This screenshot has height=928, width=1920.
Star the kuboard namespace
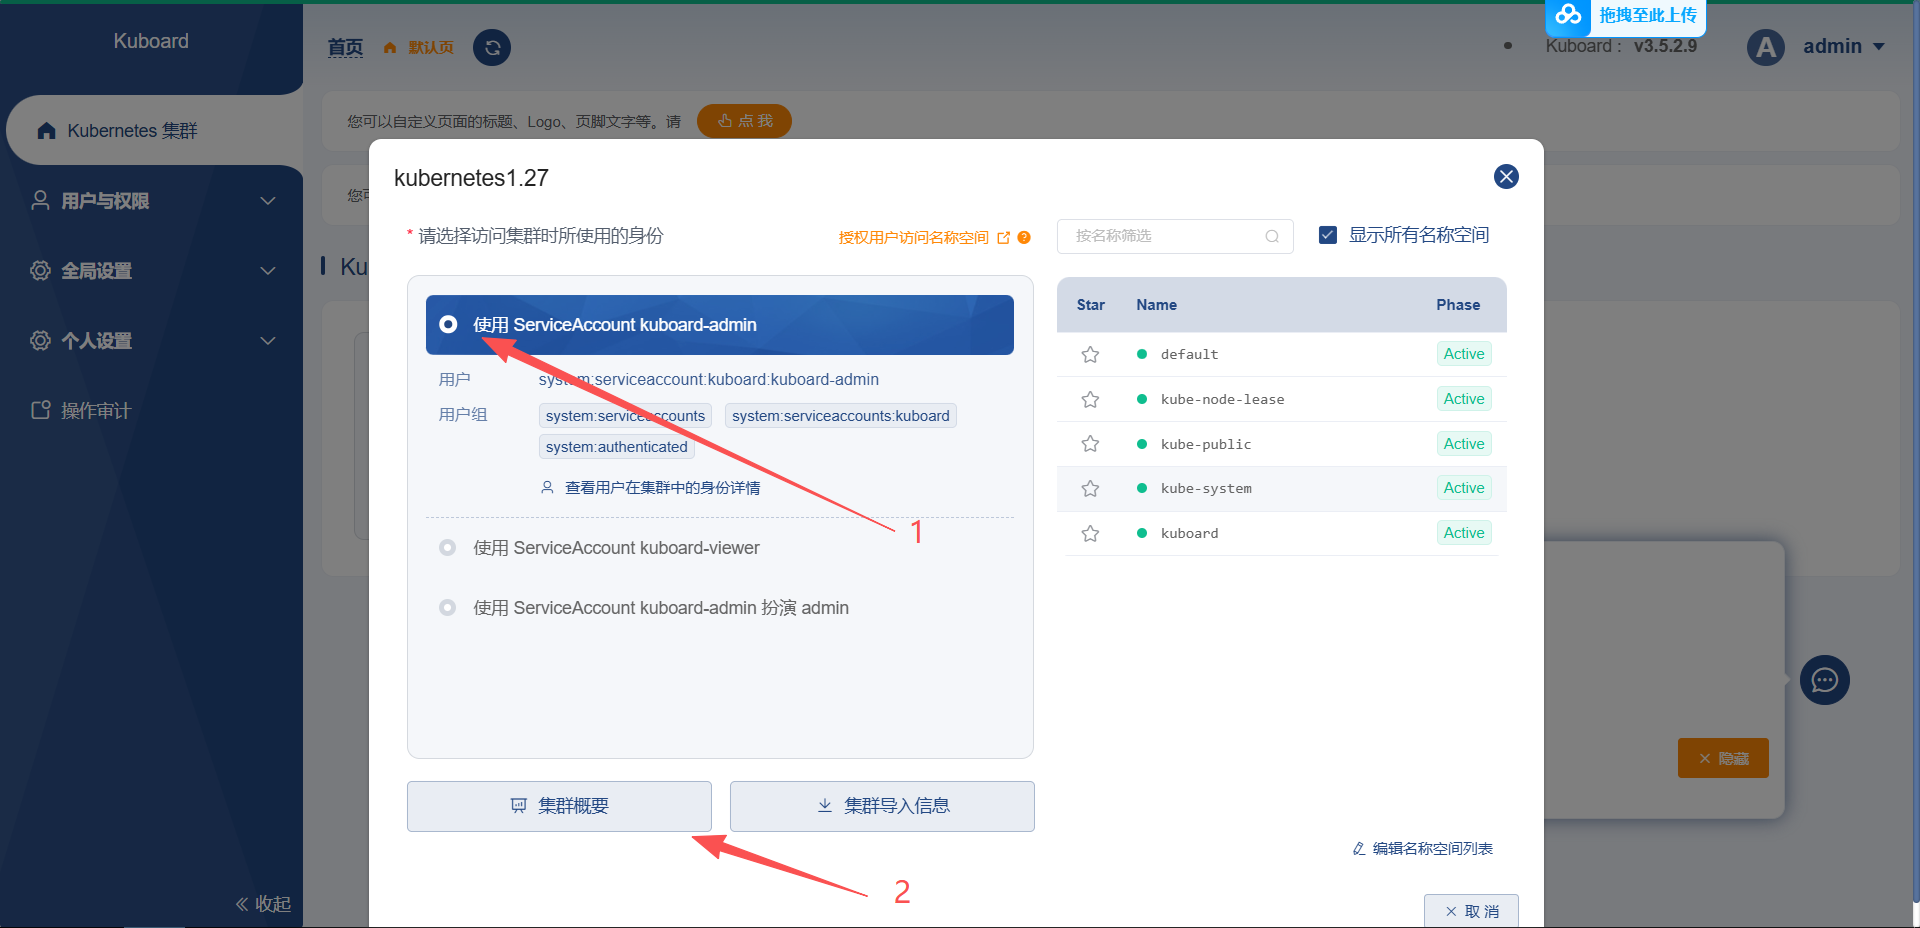[1090, 533]
